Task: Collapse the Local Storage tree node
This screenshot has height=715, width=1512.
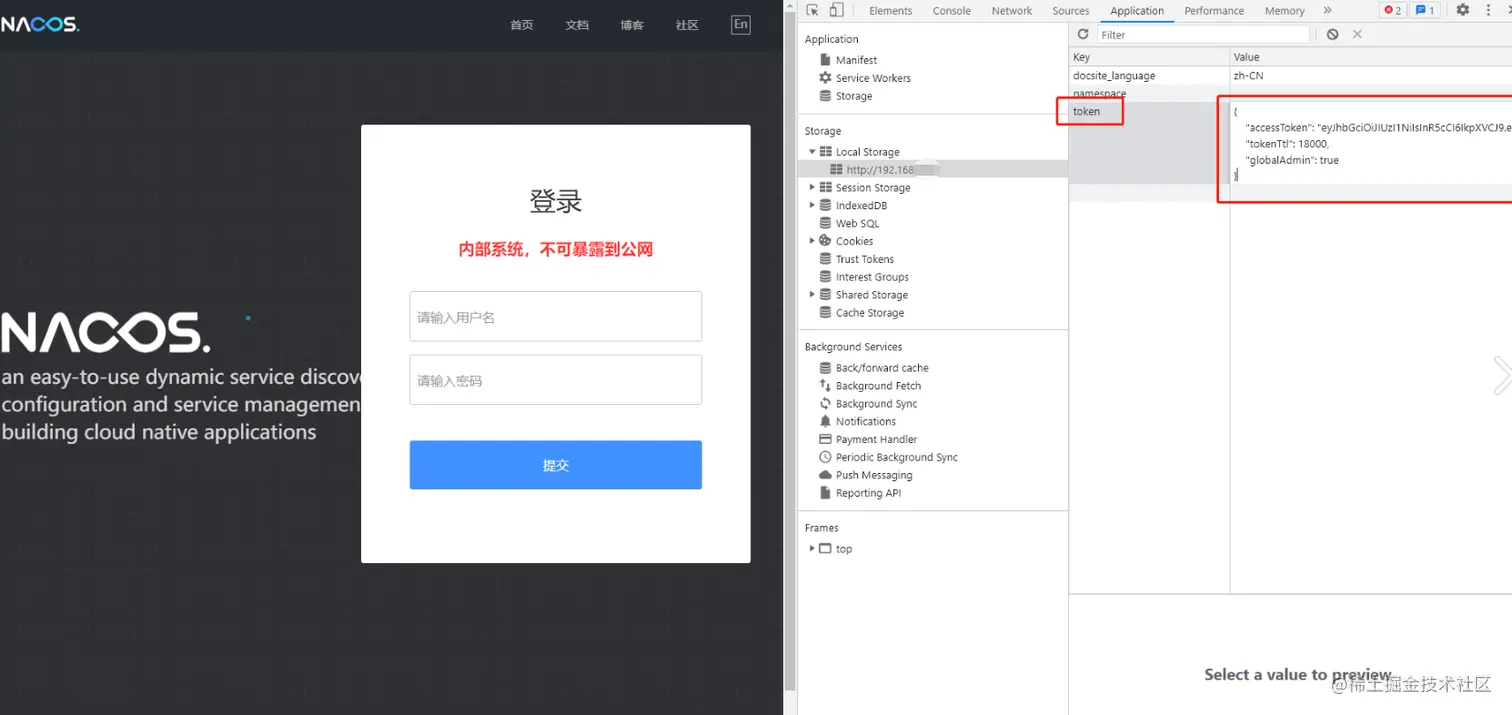Action: pos(812,152)
